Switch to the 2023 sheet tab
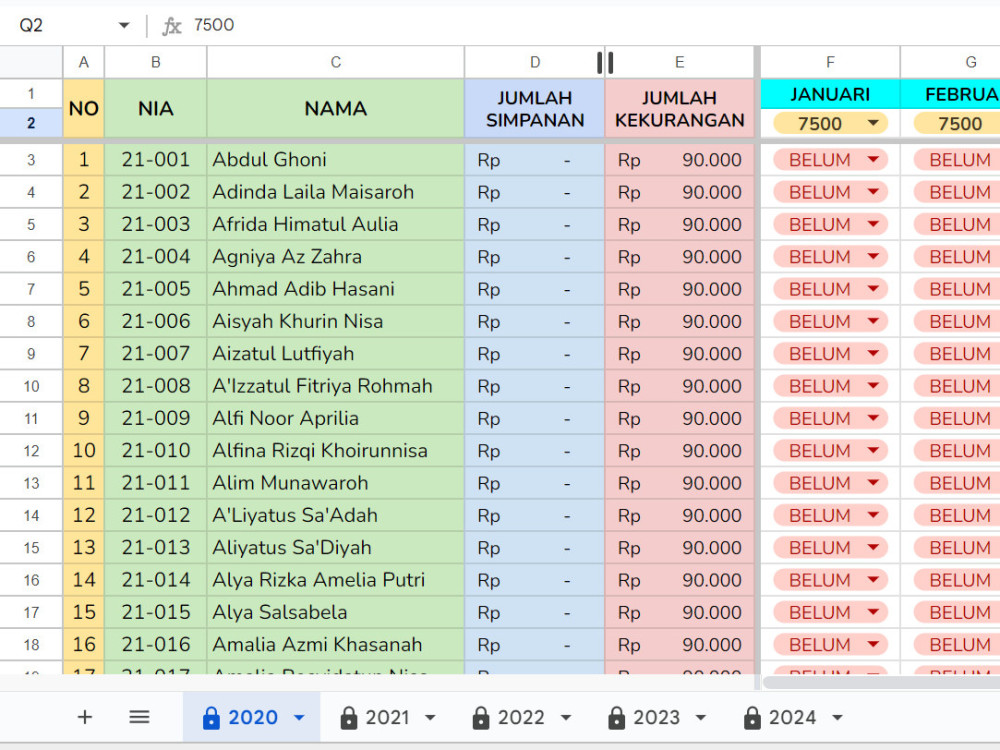 (656, 717)
